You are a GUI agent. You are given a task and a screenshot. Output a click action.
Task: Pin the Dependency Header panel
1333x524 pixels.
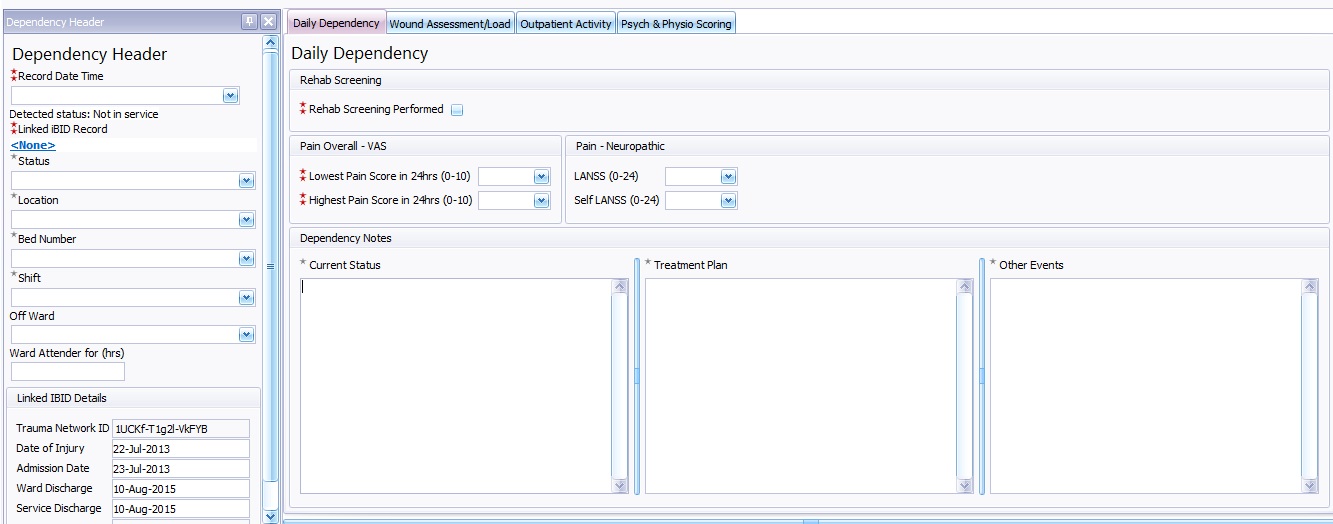pyautogui.click(x=250, y=22)
